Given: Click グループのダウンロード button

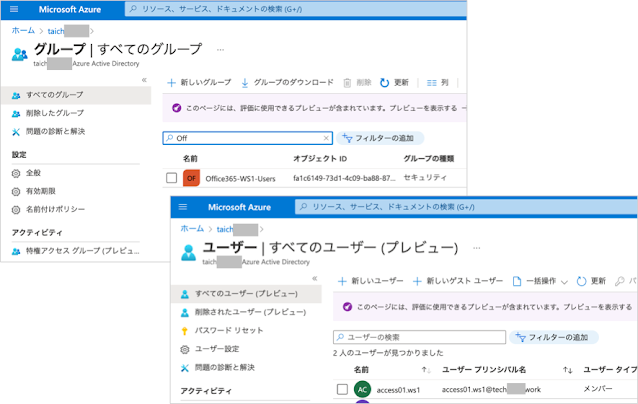Looking at the screenshot, I should [x=287, y=83].
